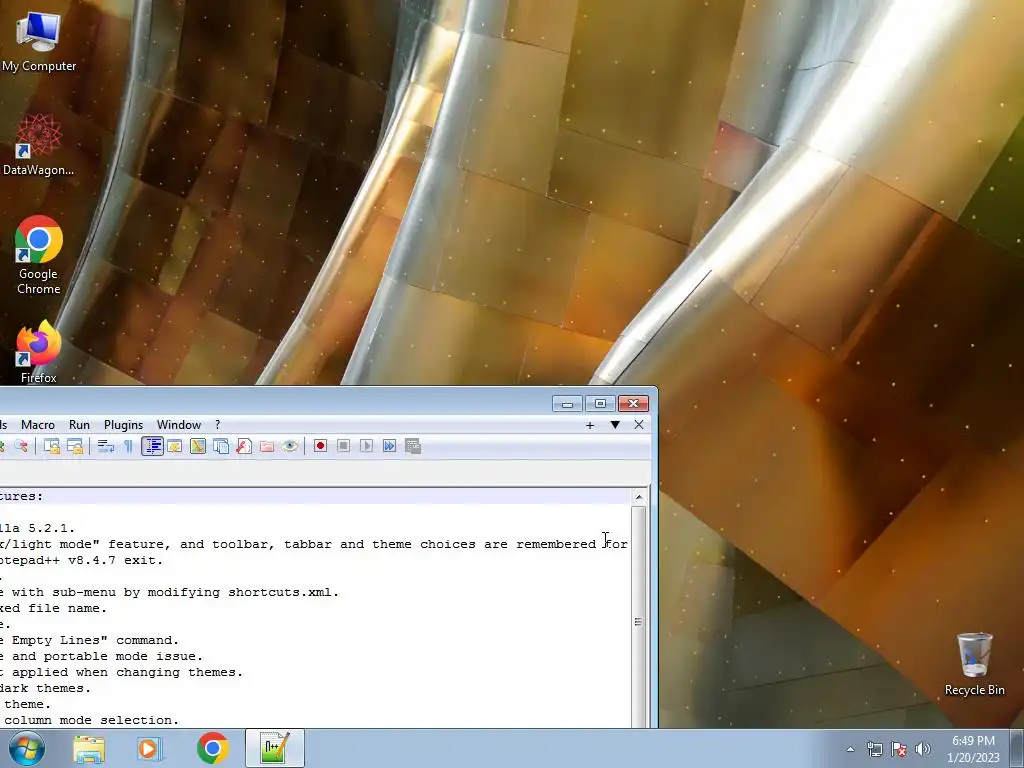Viewport: 1024px width, 768px height.
Task: Click the Action Center flag icon
Action: [899, 749]
